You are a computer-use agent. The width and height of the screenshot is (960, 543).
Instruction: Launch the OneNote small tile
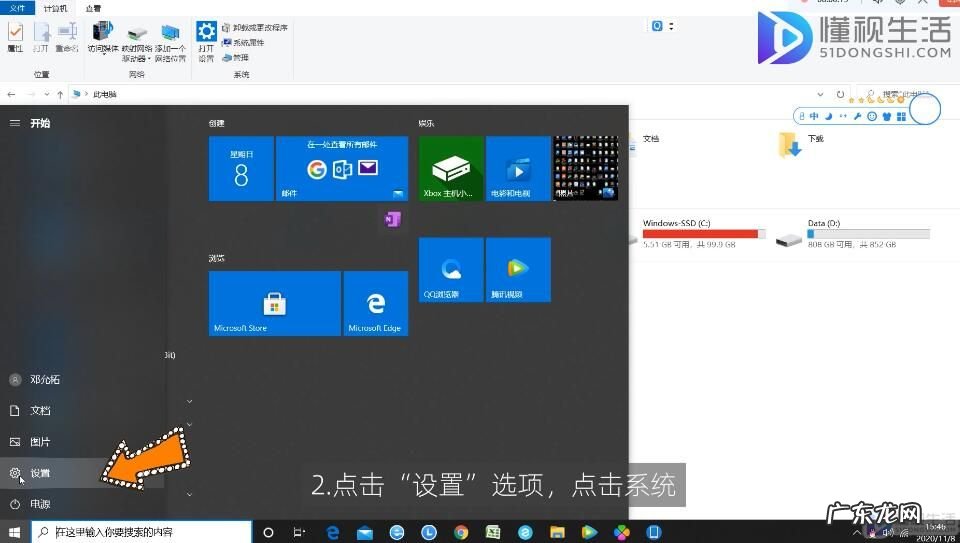392,219
